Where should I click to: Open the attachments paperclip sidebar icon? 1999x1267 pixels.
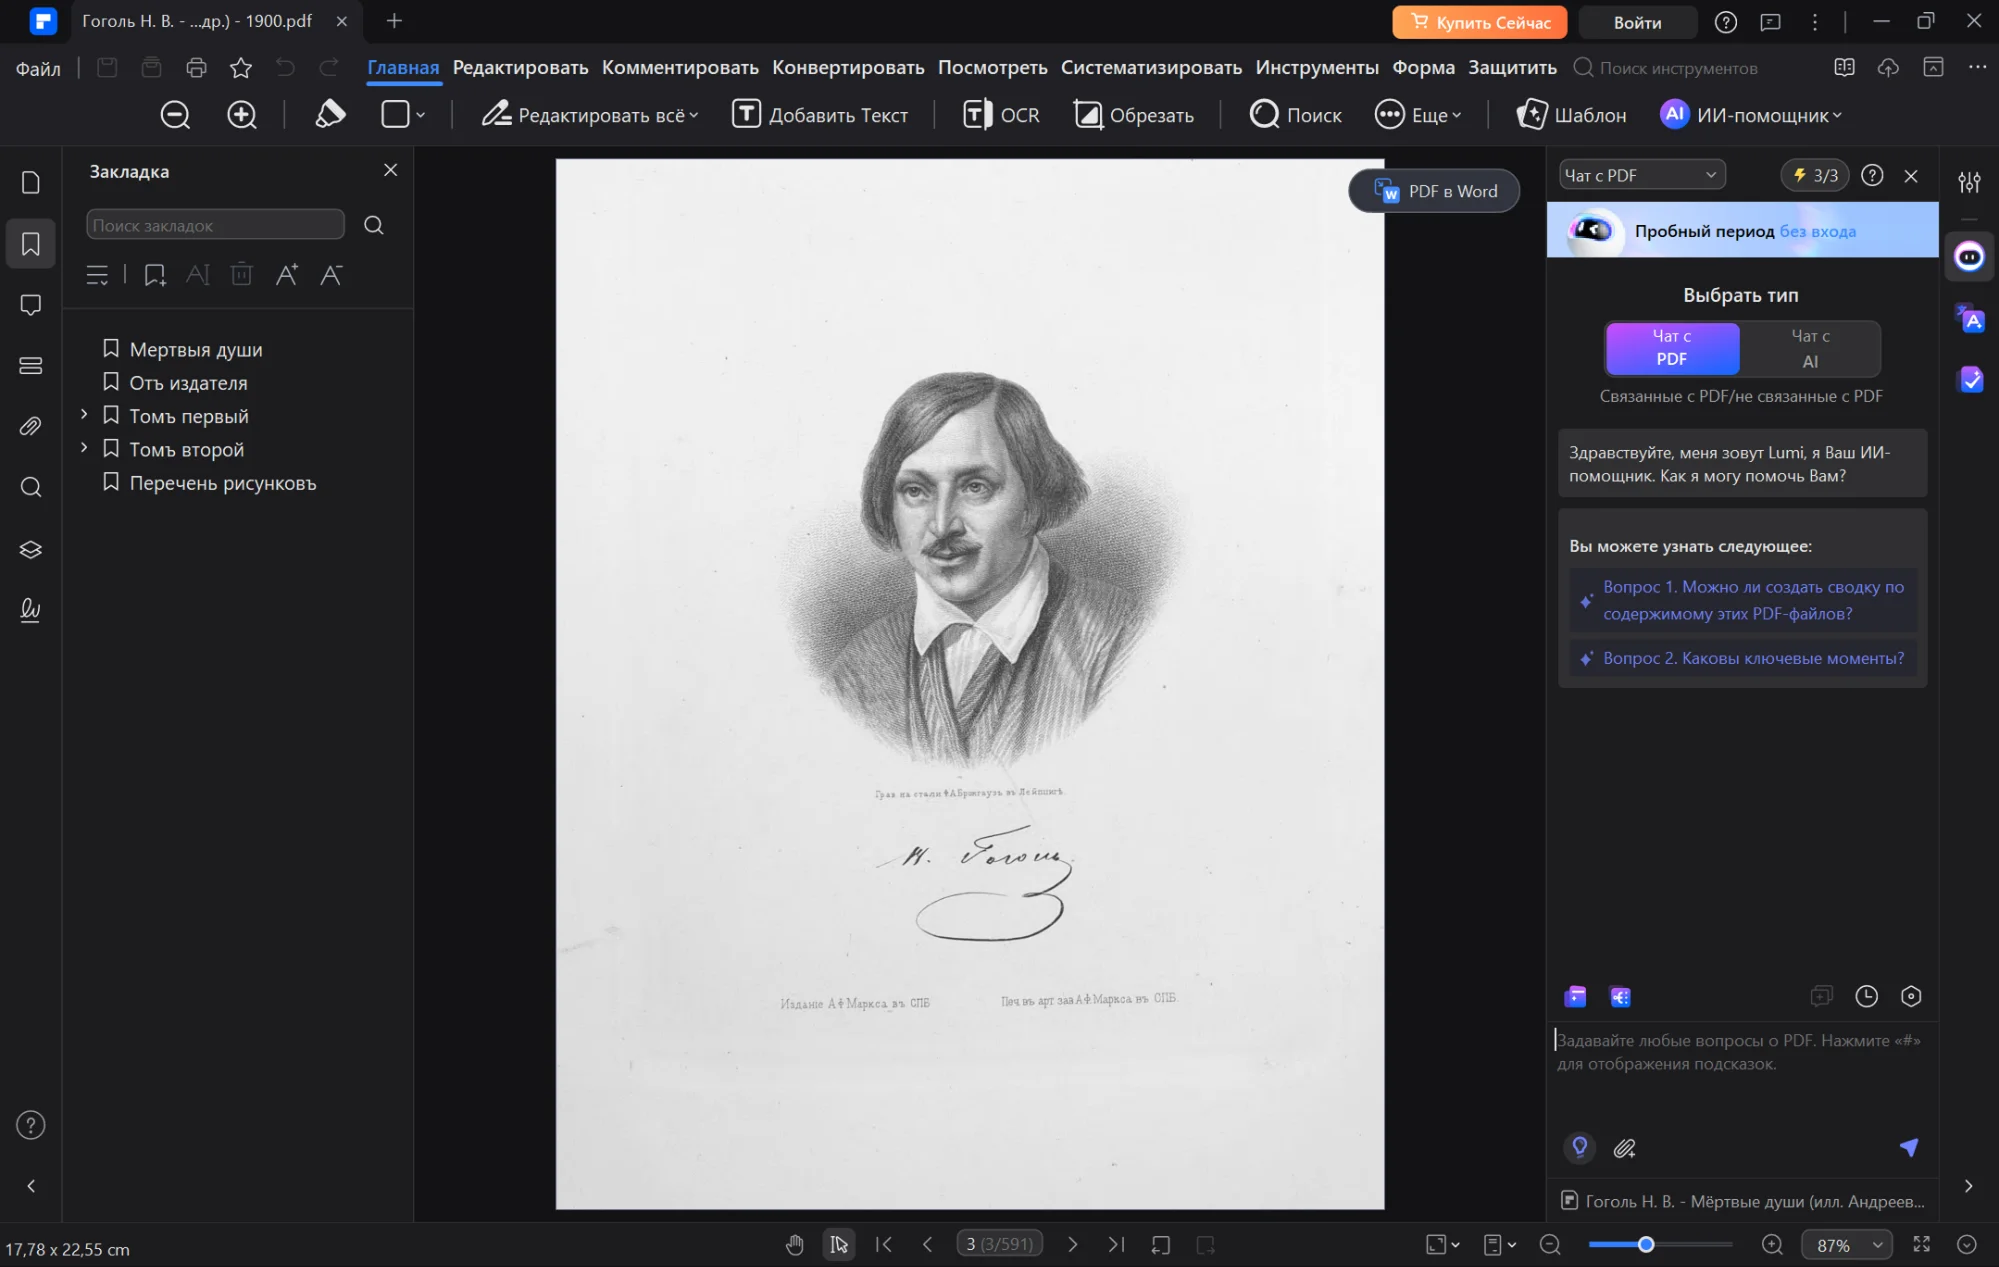[31, 426]
